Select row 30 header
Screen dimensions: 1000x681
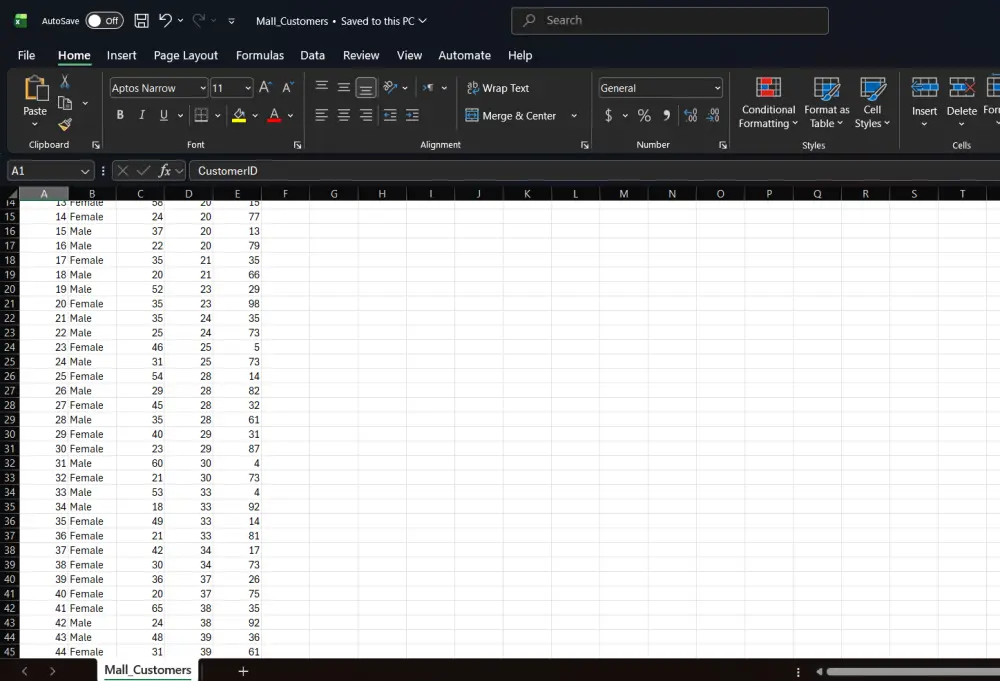pyautogui.click(x=10, y=434)
